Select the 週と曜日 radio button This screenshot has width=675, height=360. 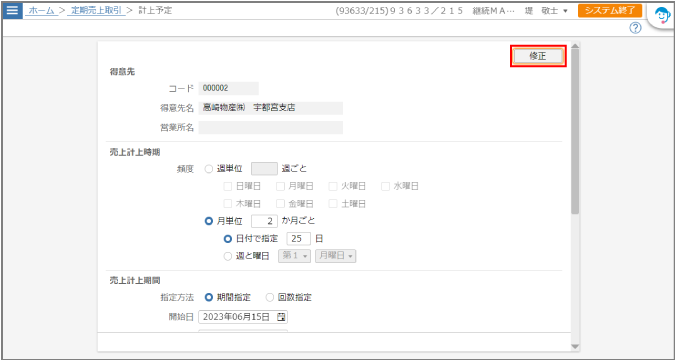[228, 256]
